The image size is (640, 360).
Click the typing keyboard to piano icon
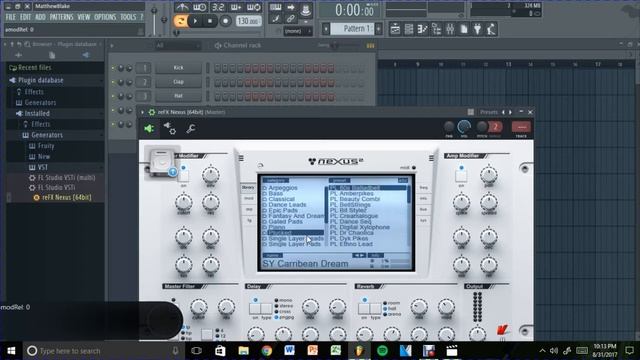[276, 7]
